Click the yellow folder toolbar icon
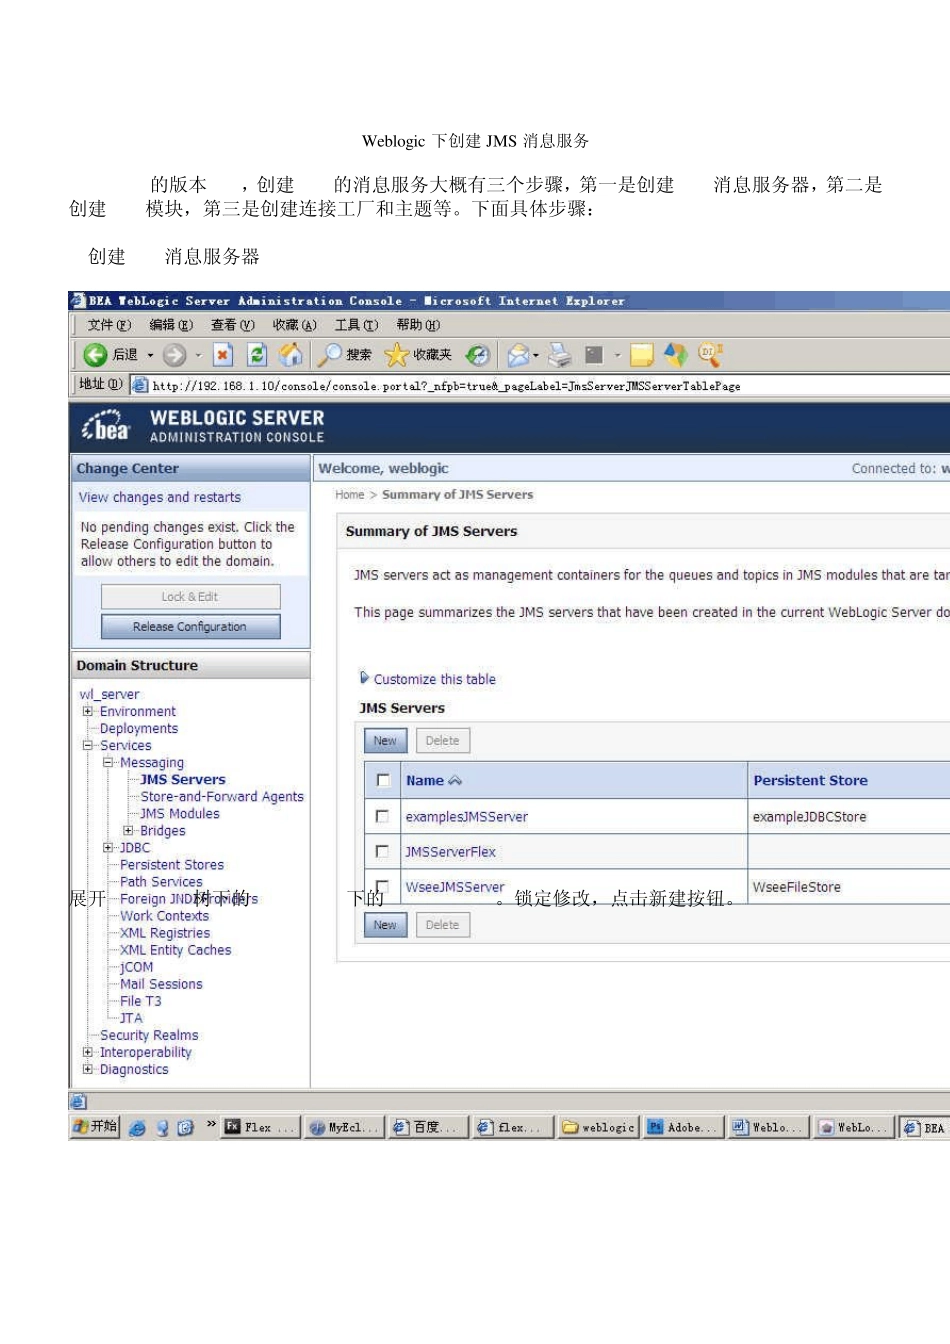The width and height of the screenshot is (950, 1344). click(x=642, y=355)
